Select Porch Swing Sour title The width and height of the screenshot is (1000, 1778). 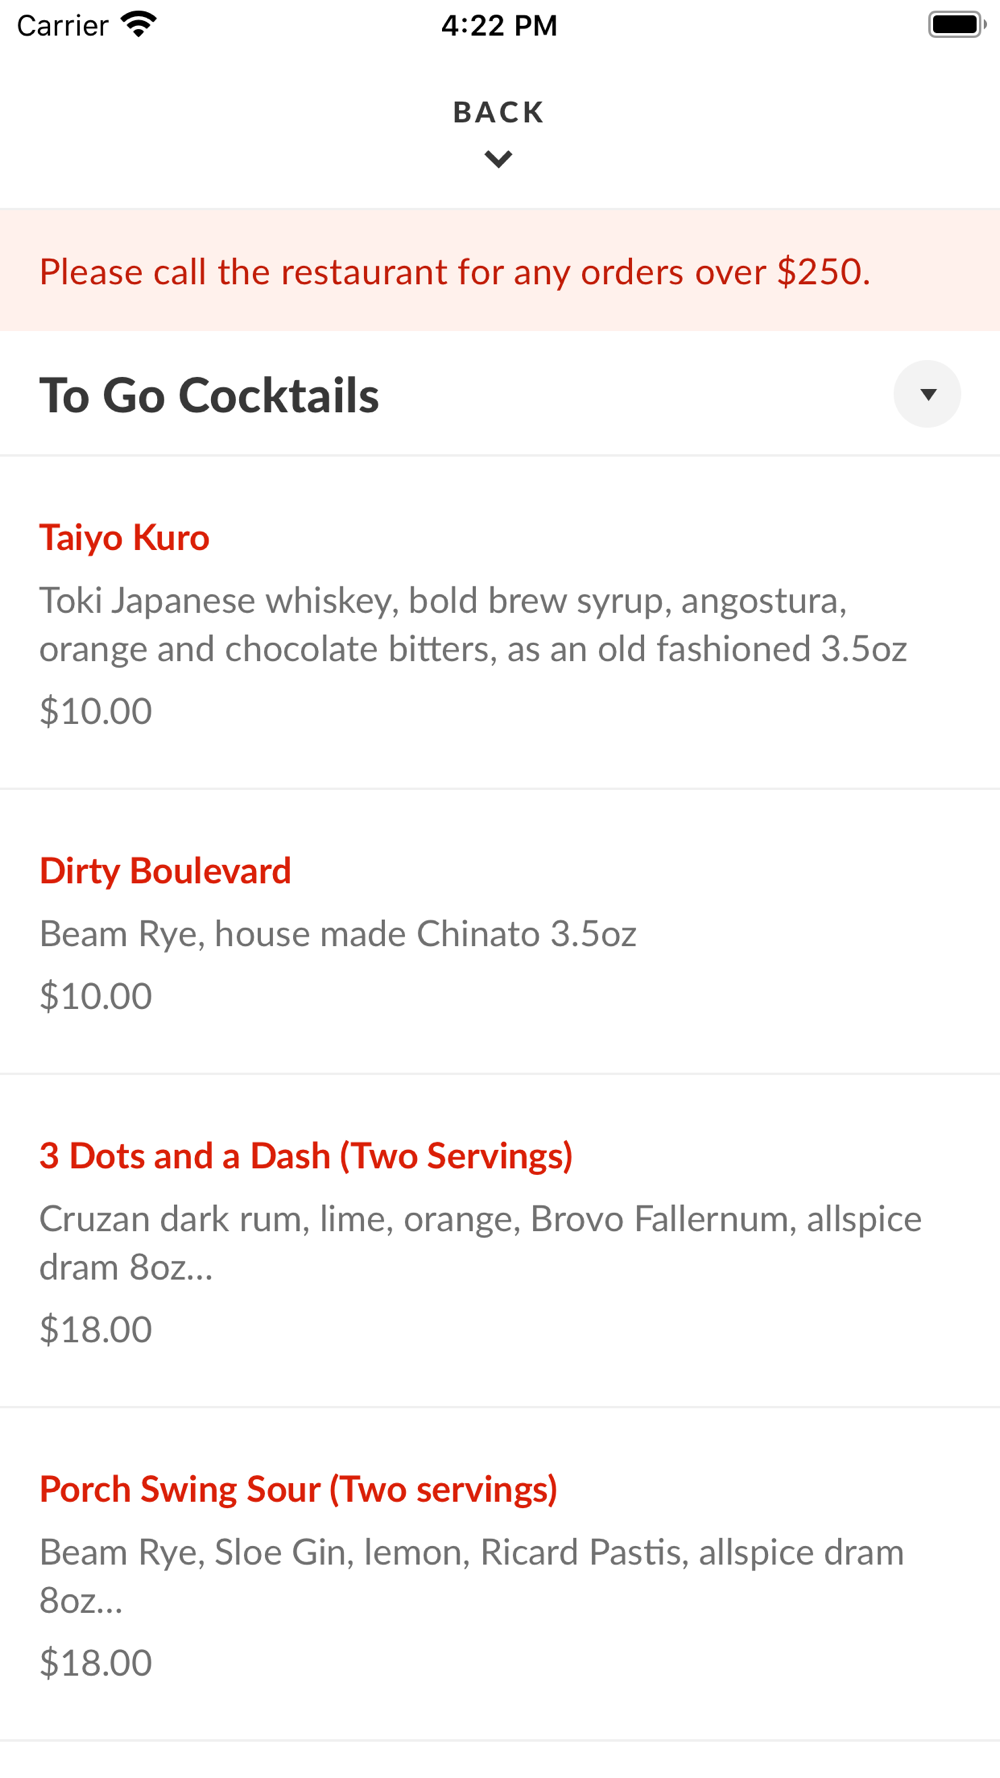coord(298,1489)
